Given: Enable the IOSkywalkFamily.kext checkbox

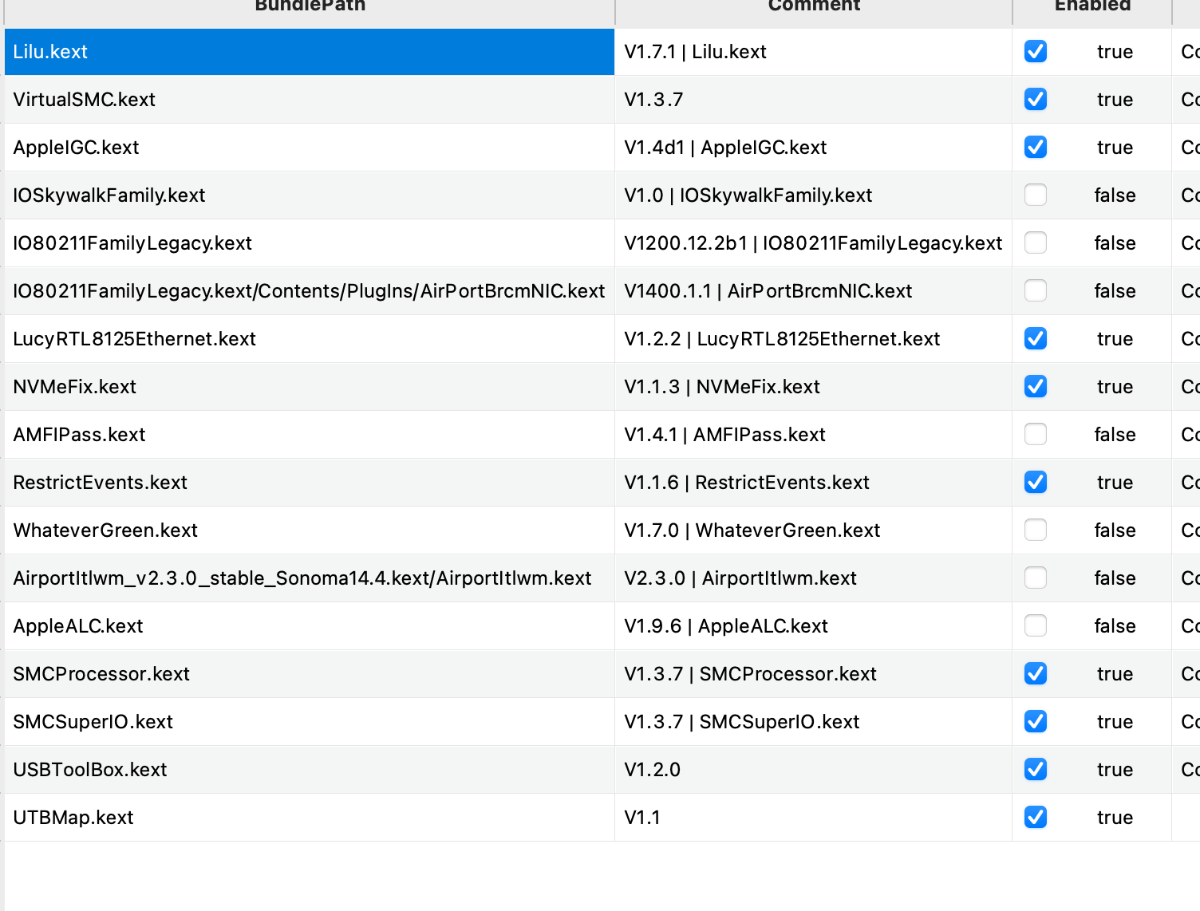Looking at the screenshot, I should 1035,195.
